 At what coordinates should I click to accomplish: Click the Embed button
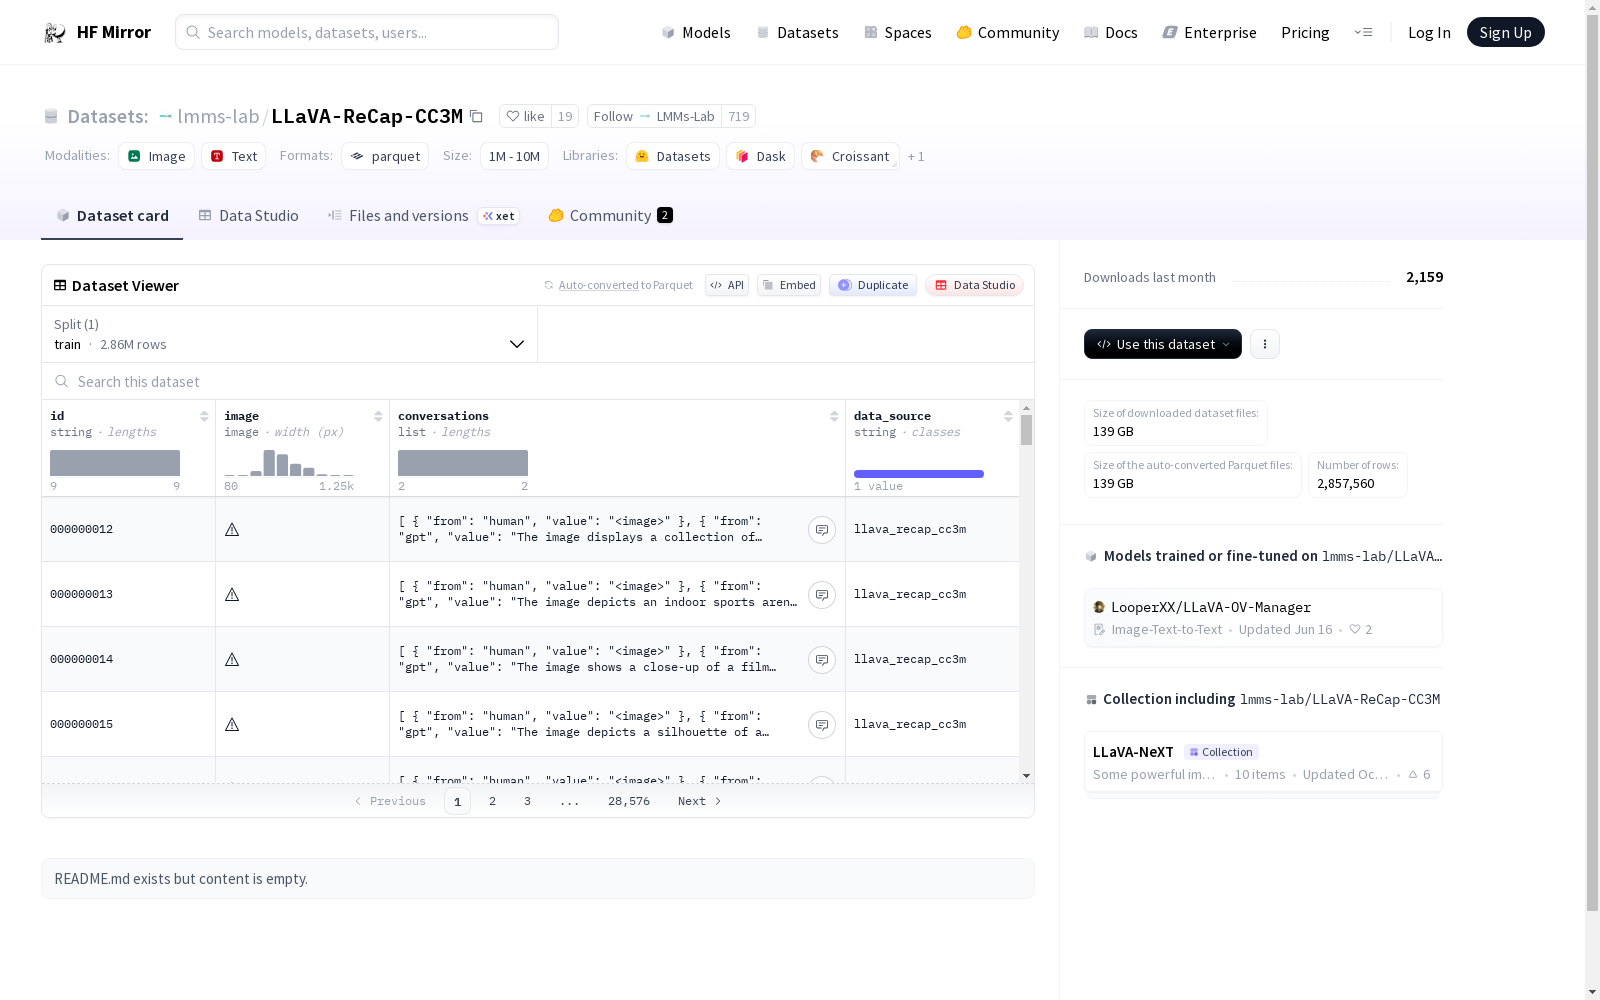tap(789, 286)
